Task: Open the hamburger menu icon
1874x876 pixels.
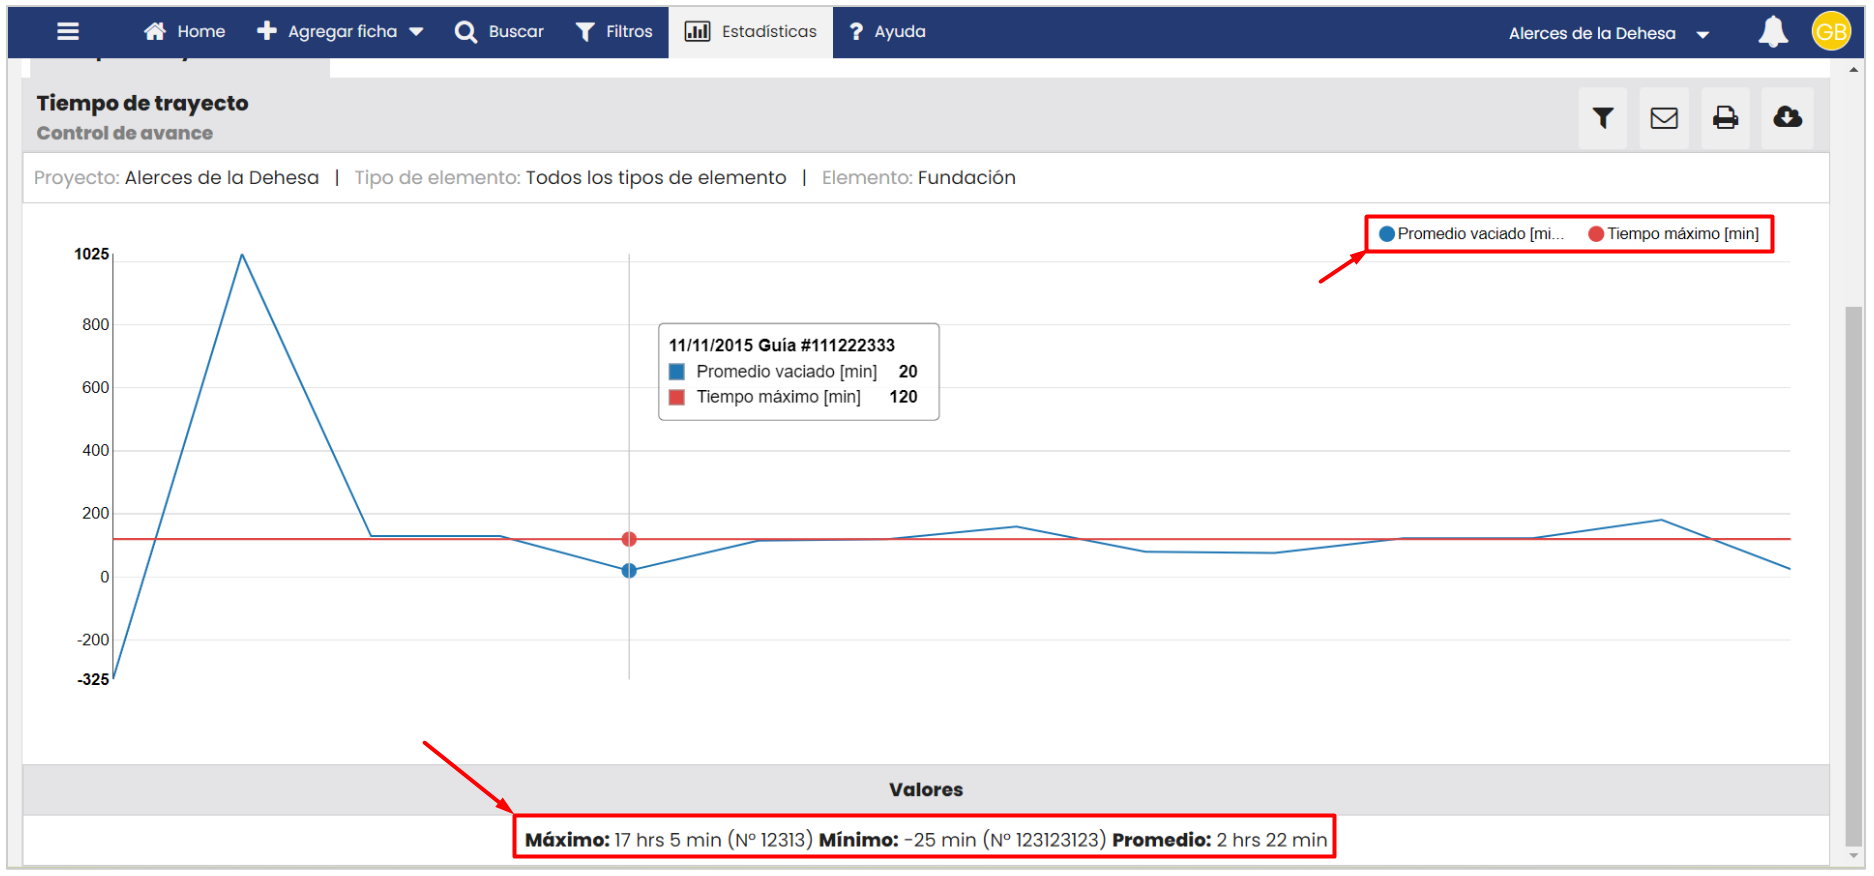Action: point(68,32)
